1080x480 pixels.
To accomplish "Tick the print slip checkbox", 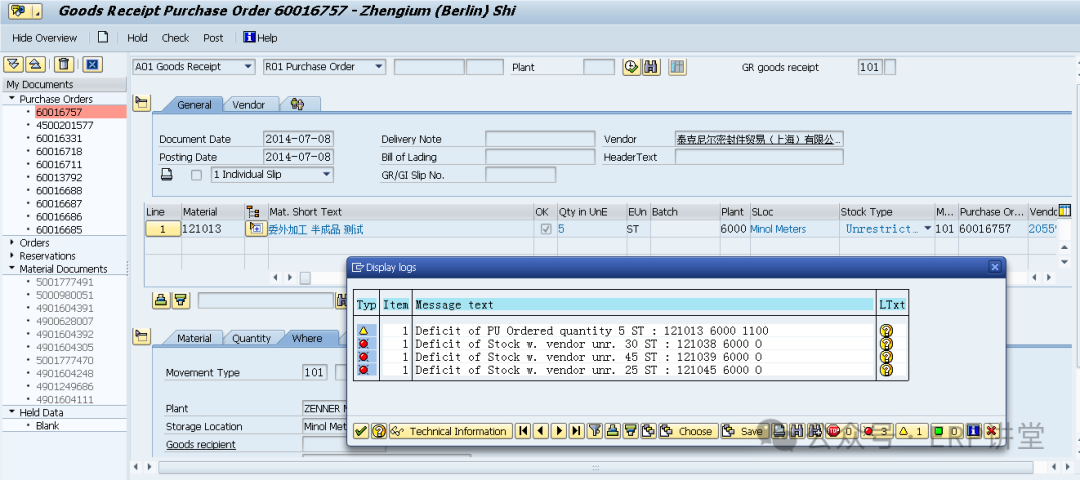I will click(196, 175).
